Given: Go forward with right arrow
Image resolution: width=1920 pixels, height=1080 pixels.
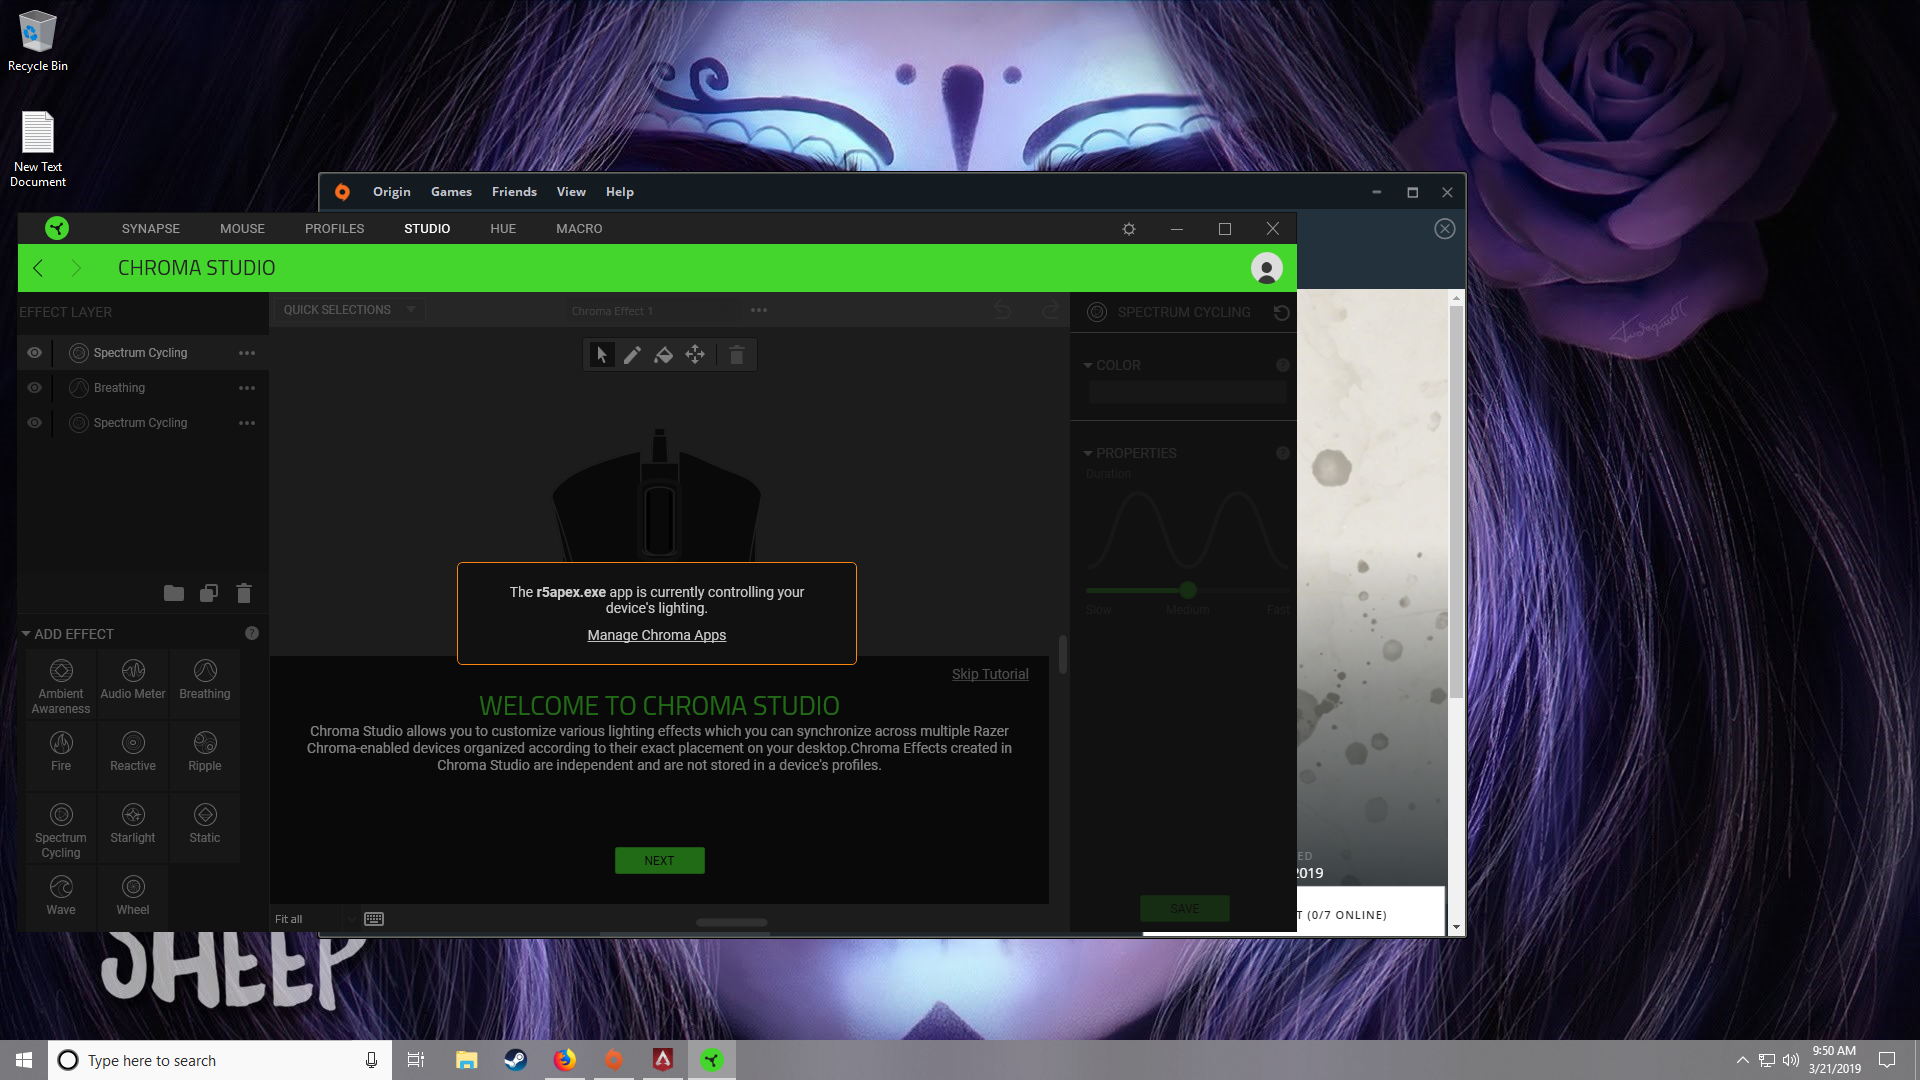Looking at the screenshot, I should tap(76, 268).
